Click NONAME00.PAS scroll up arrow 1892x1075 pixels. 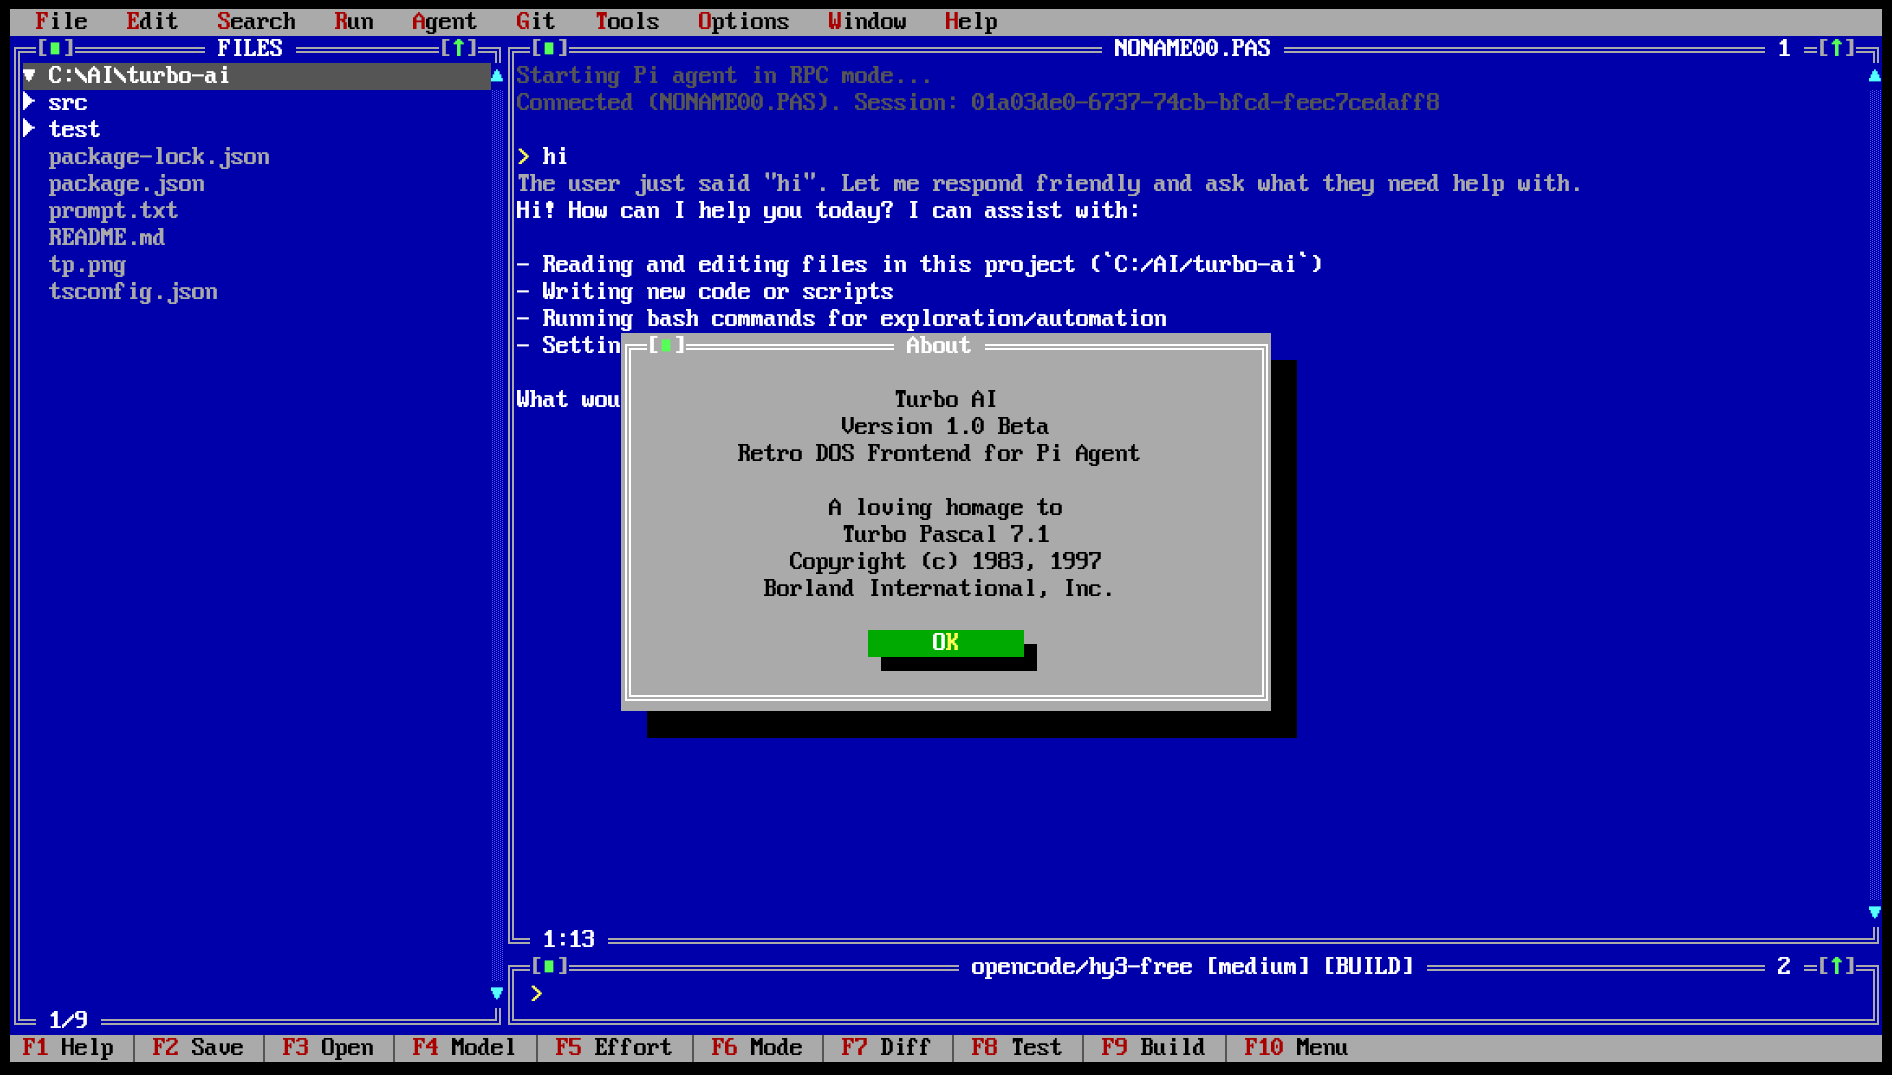click(1875, 76)
